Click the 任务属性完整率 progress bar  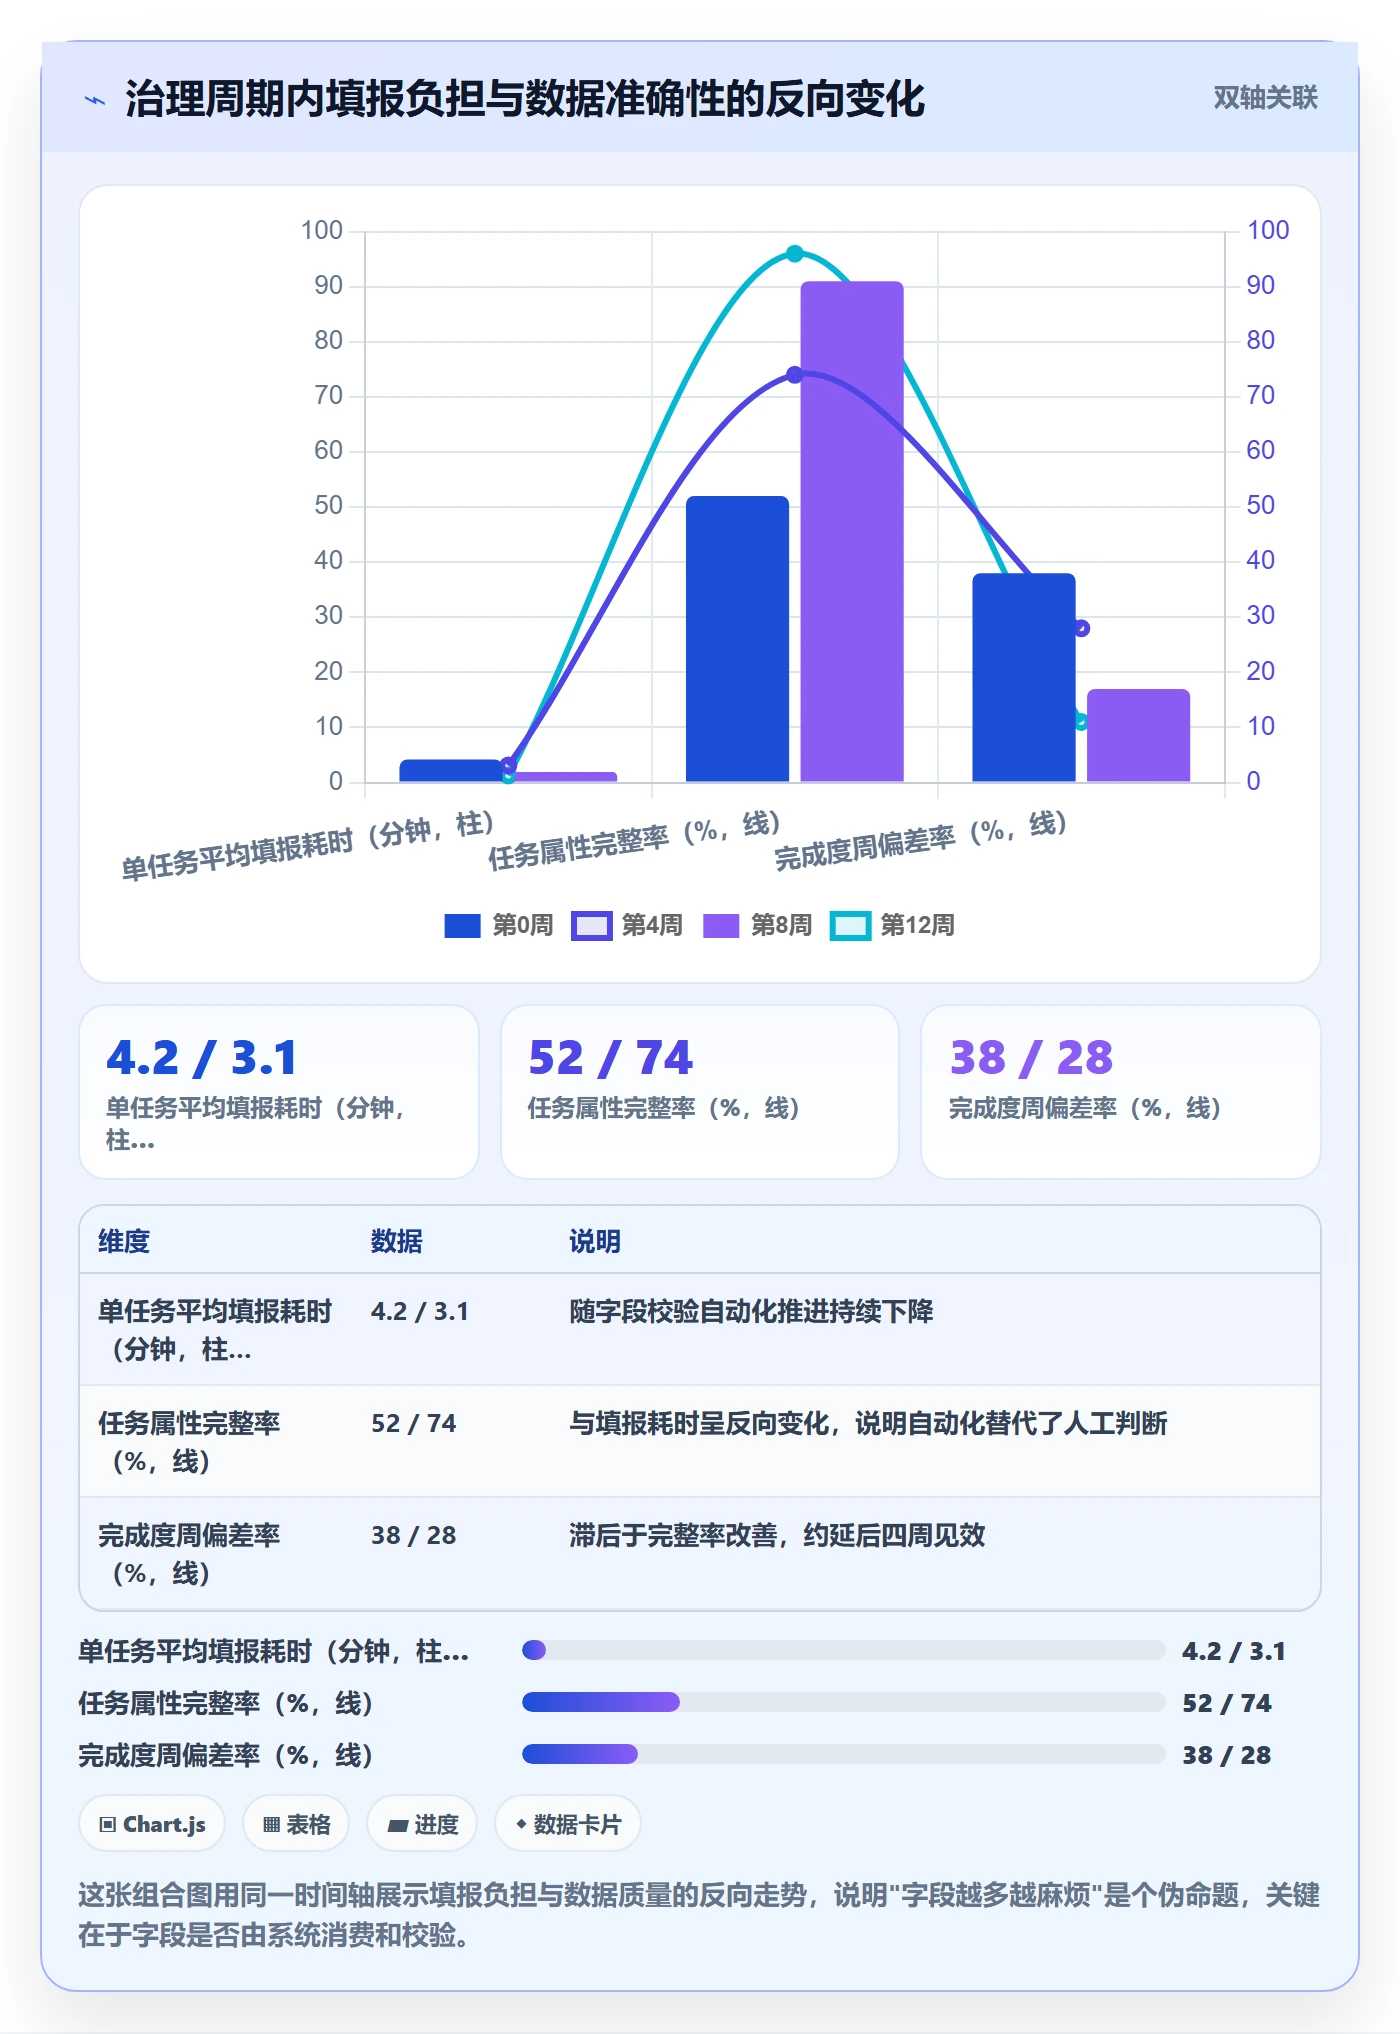(844, 1702)
